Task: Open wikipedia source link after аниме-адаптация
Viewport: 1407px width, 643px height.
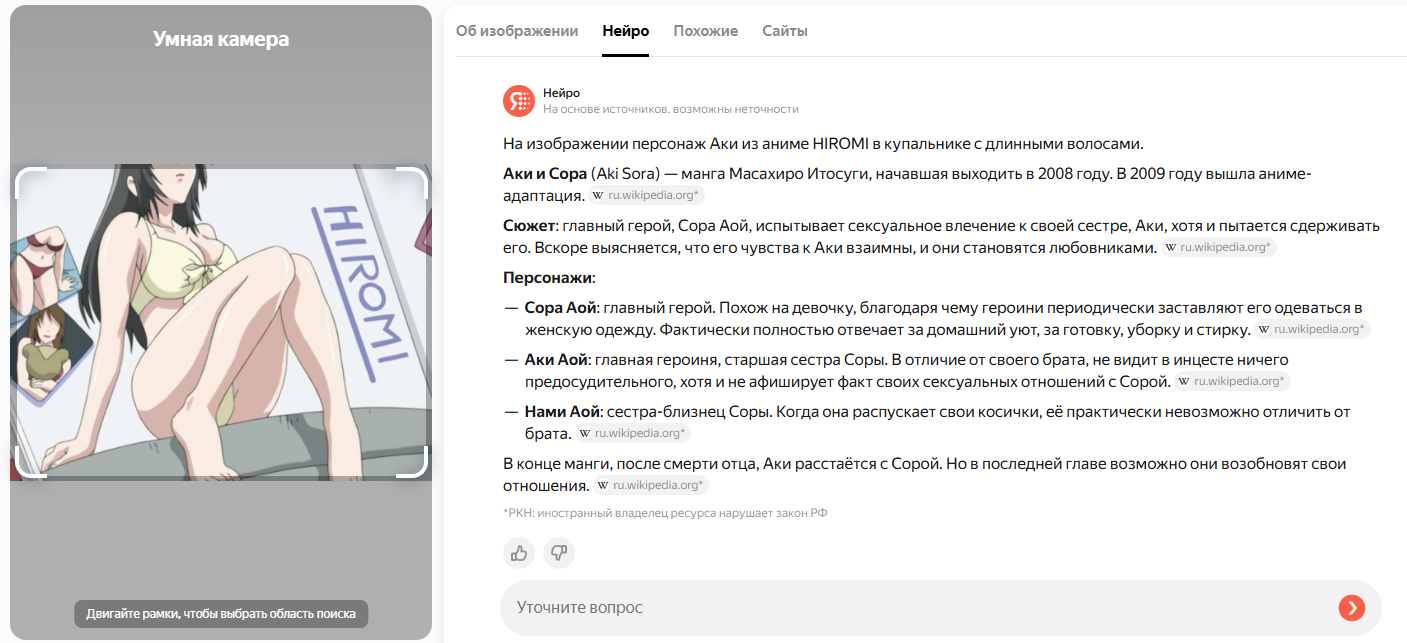Action: point(647,196)
